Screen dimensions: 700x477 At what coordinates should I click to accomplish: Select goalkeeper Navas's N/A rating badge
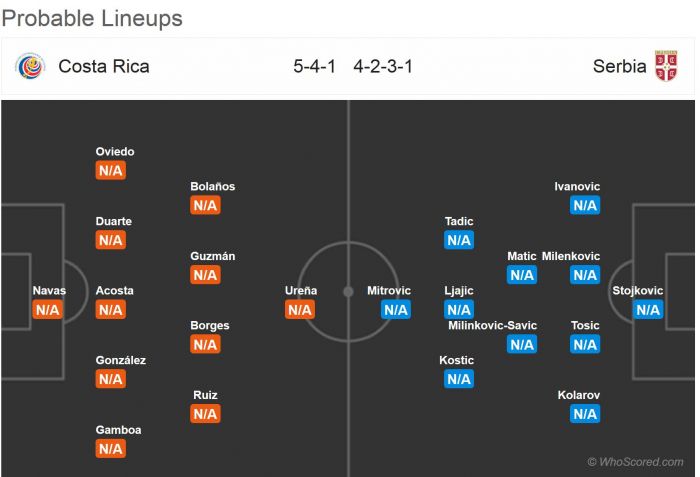point(48,310)
